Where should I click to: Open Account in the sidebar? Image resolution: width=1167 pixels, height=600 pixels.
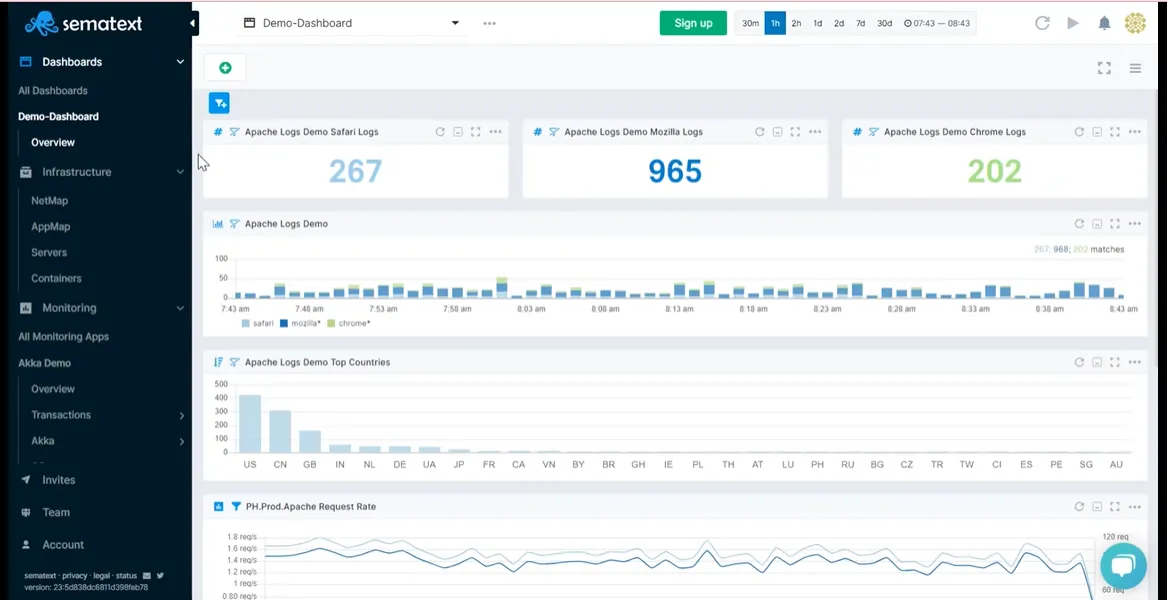pos(63,545)
